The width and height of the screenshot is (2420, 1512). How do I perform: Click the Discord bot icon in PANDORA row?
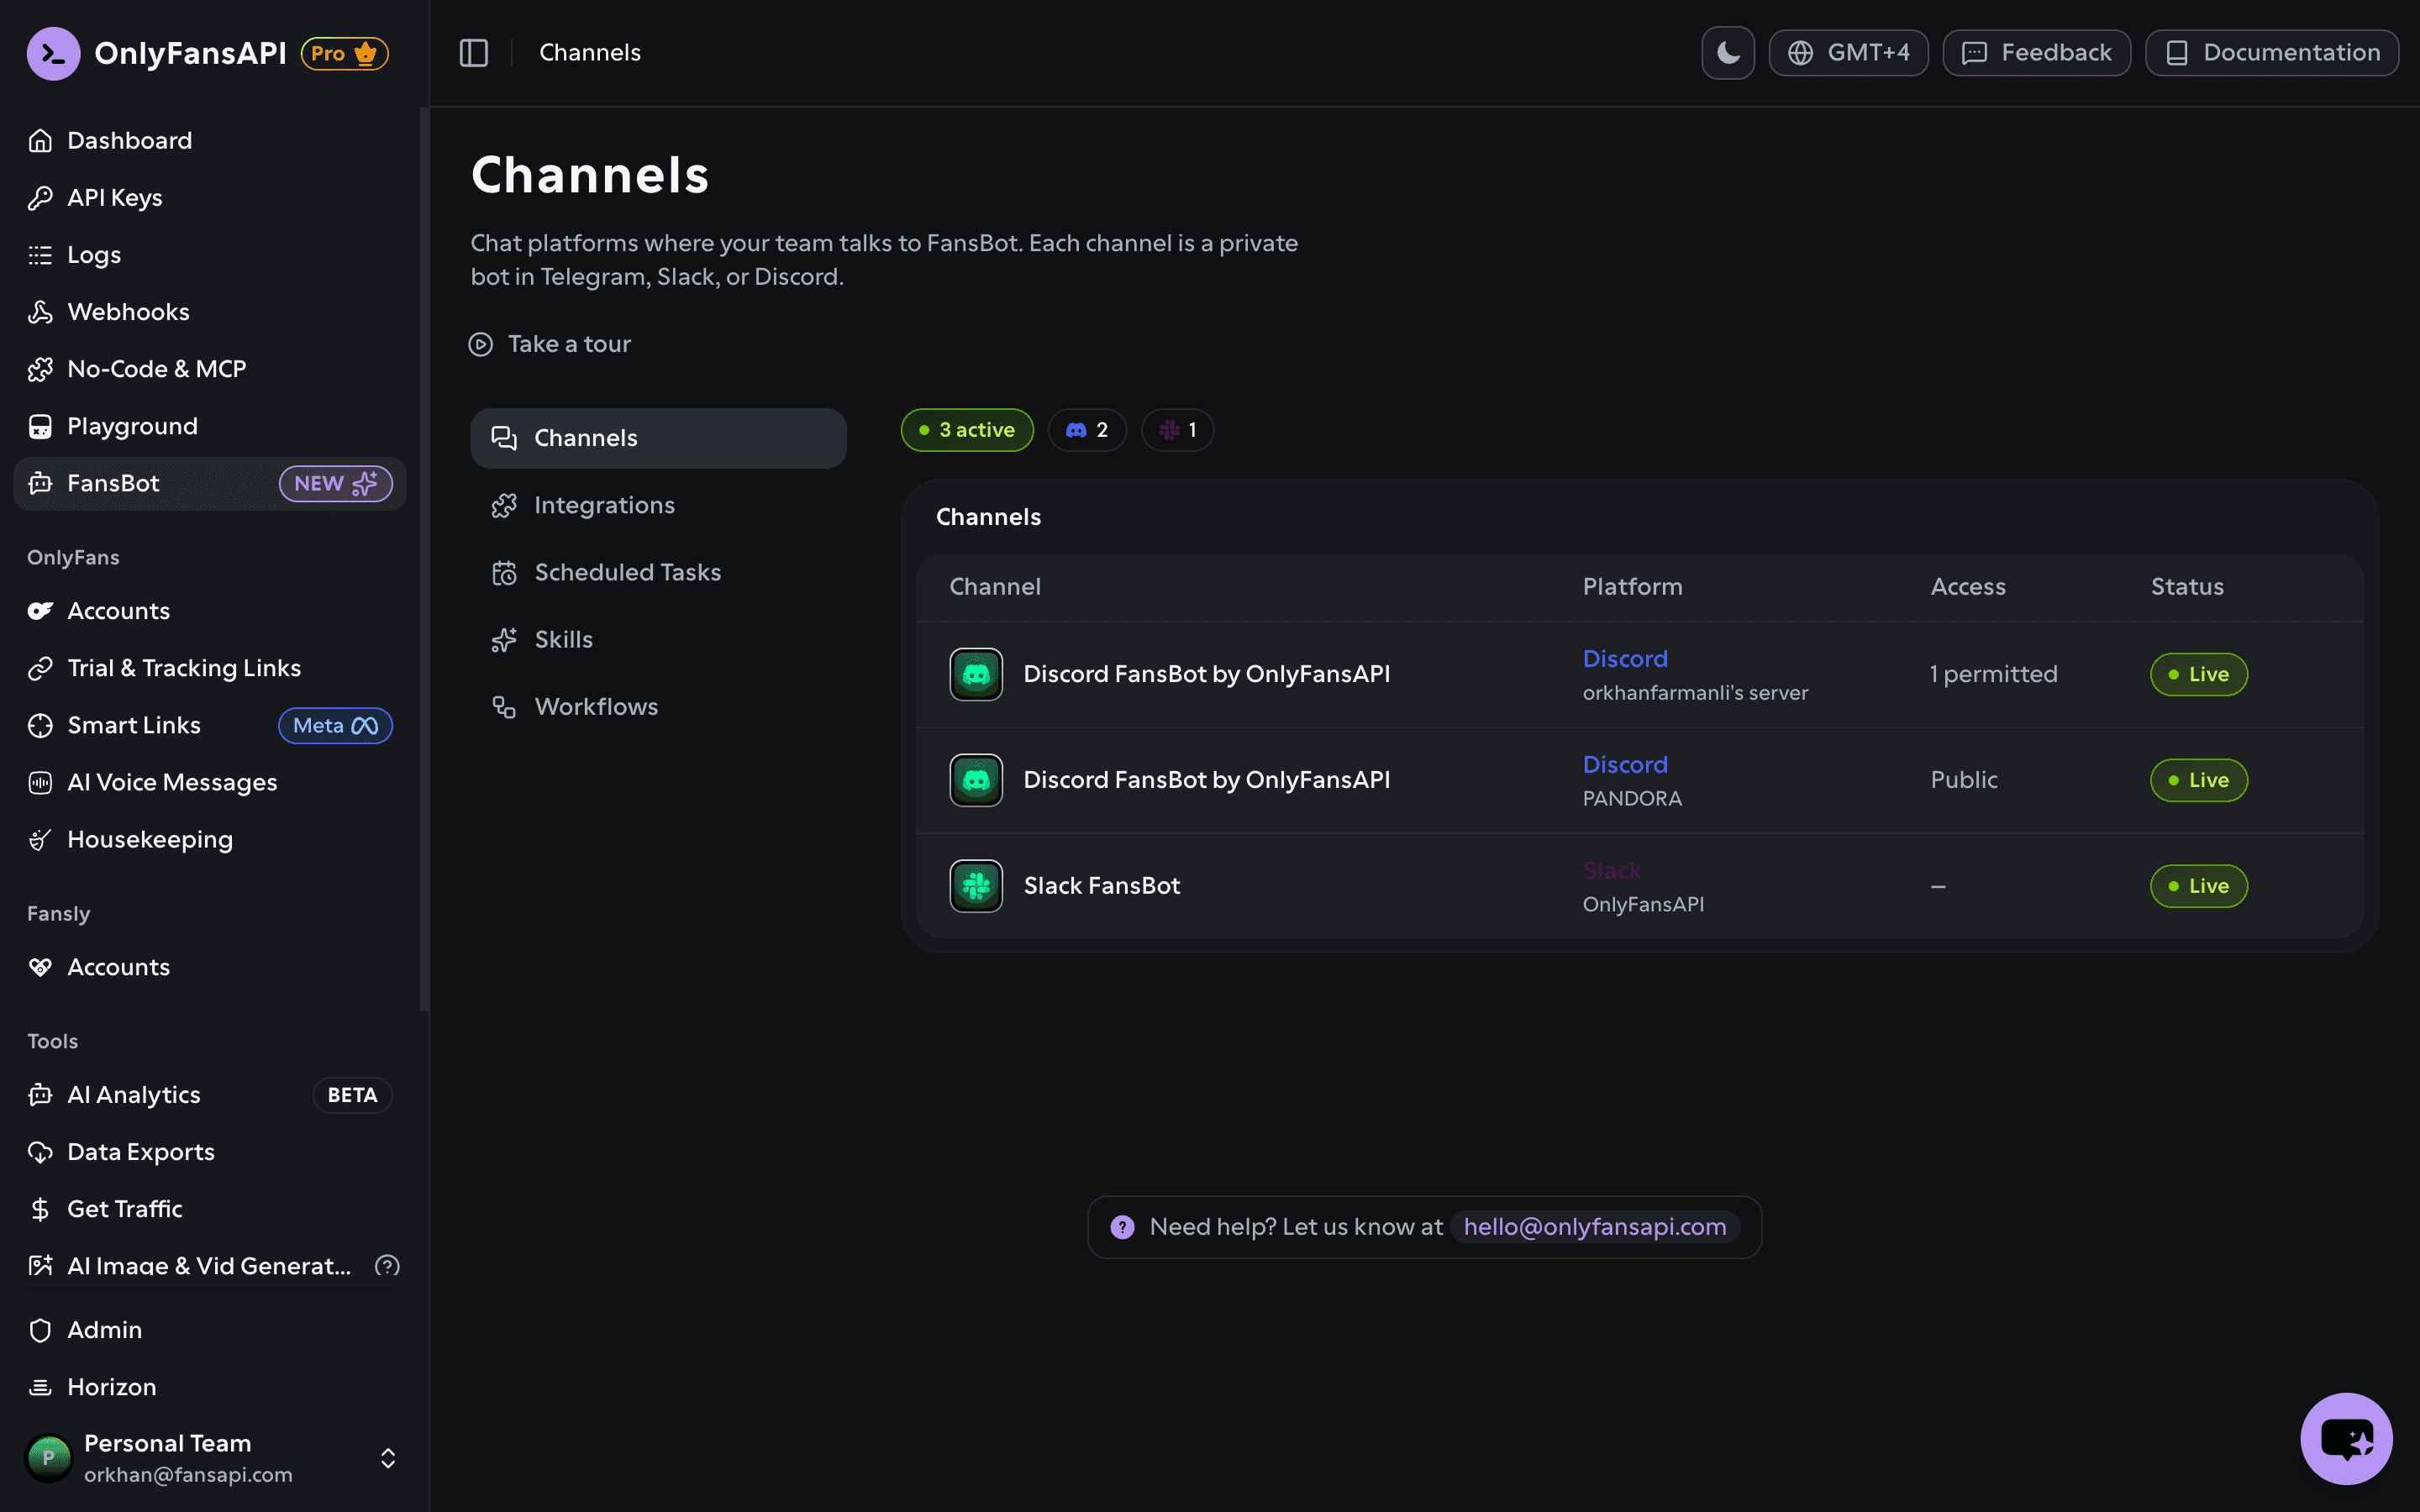[976, 780]
